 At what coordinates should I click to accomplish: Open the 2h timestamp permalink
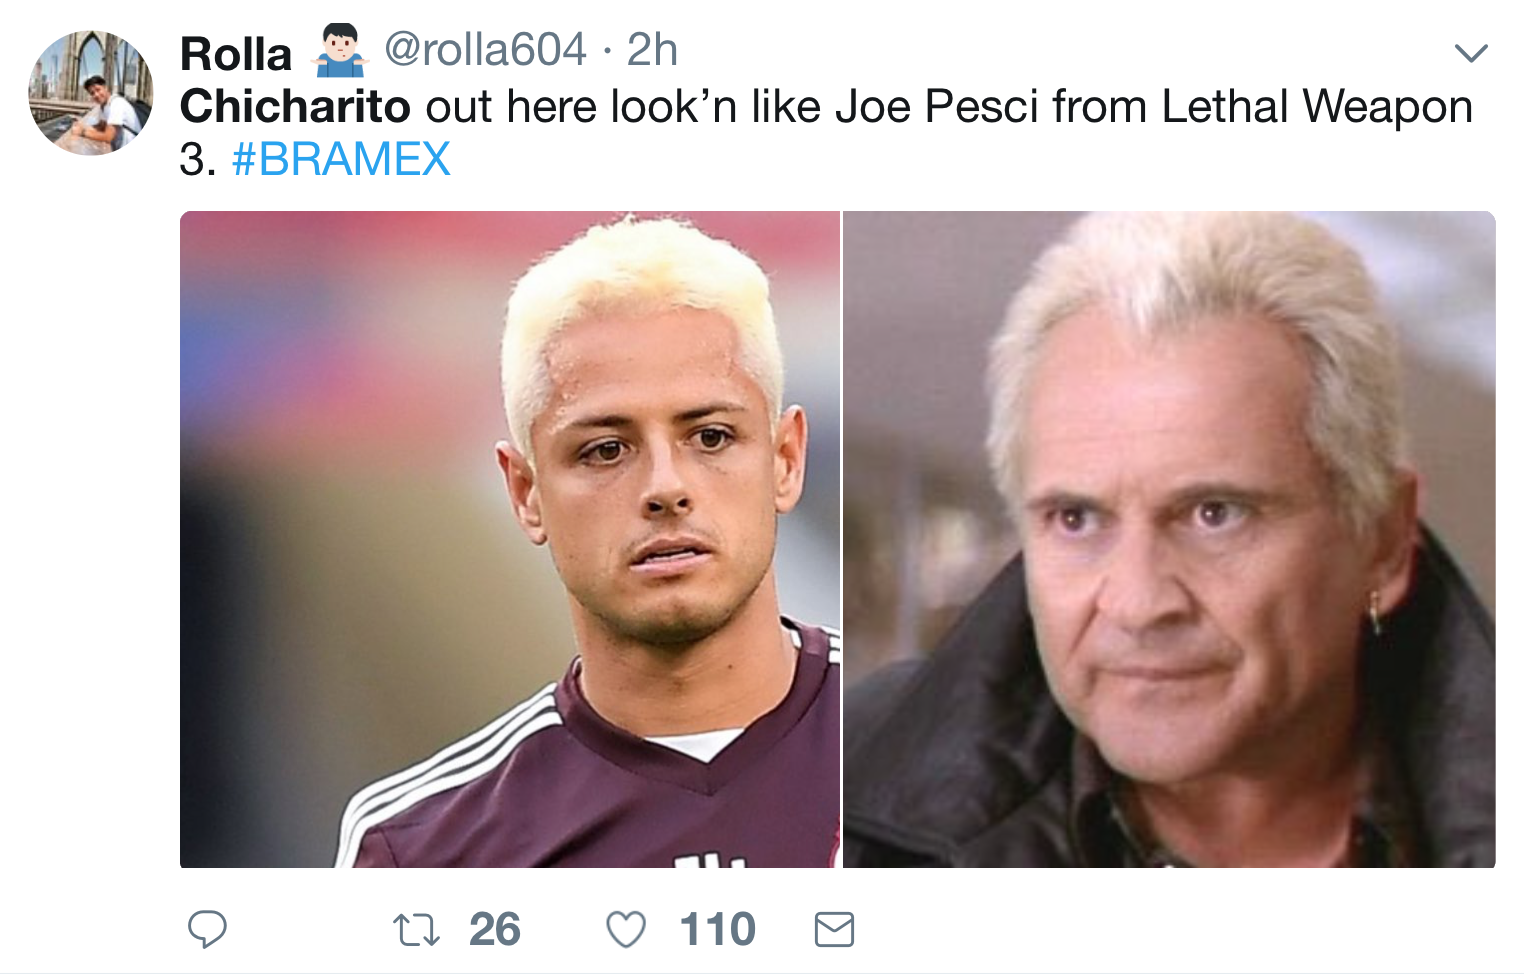pos(652,50)
